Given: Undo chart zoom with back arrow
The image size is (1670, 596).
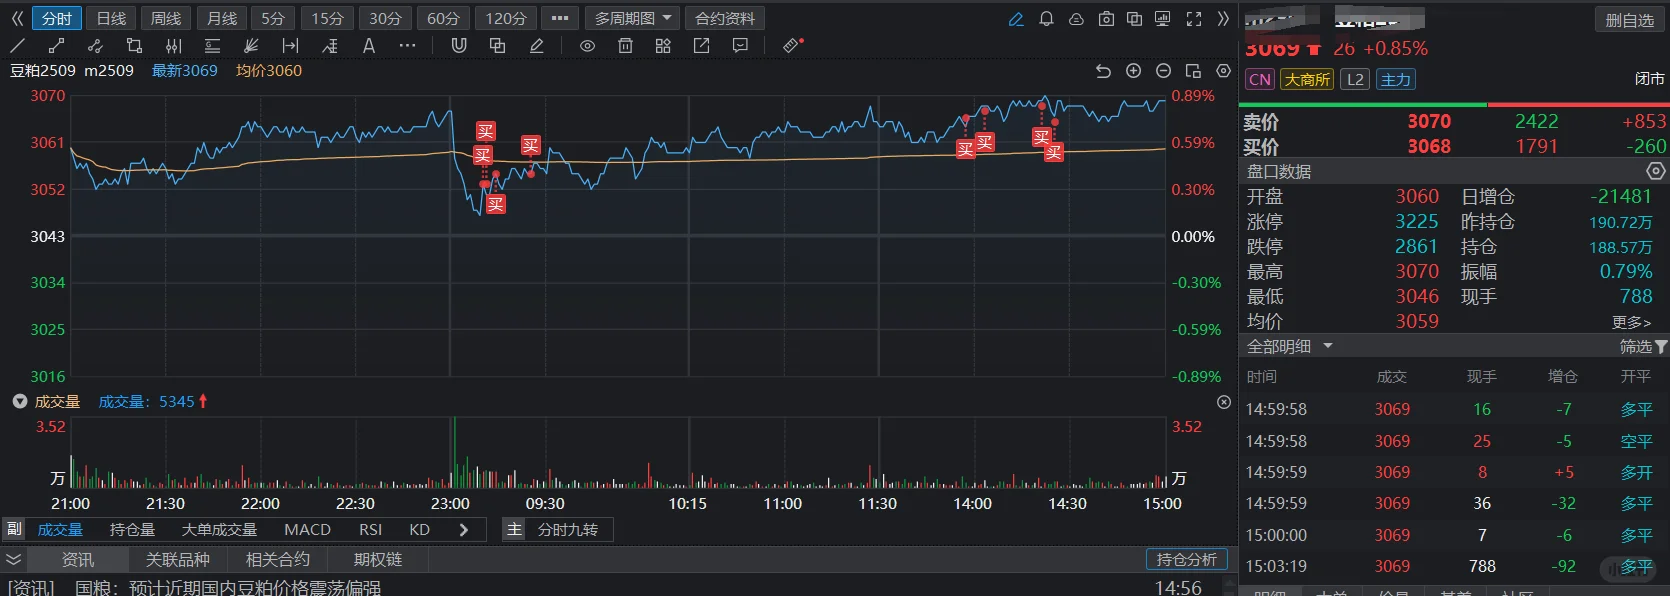Looking at the screenshot, I should click(1103, 71).
